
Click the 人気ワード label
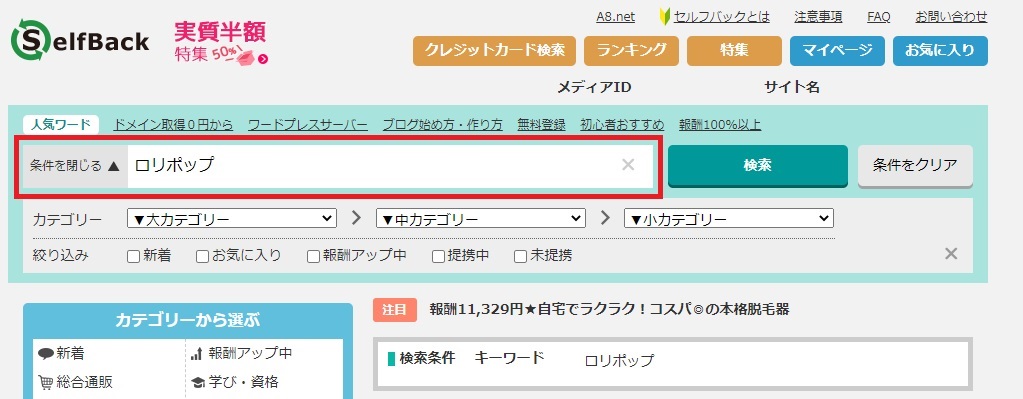coord(61,125)
